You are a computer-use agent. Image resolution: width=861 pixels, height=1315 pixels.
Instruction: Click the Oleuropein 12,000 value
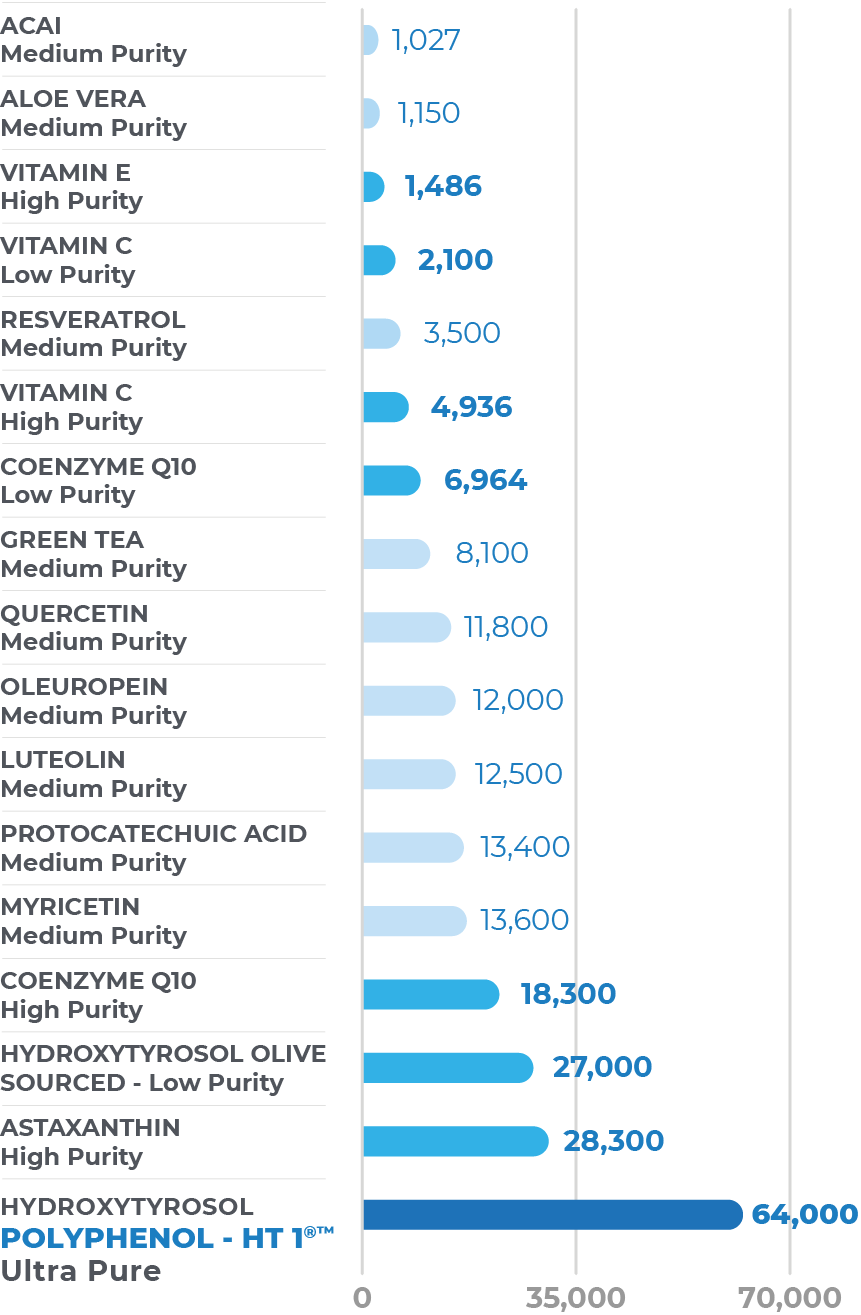pyautogui.click(x=518, y=700)
